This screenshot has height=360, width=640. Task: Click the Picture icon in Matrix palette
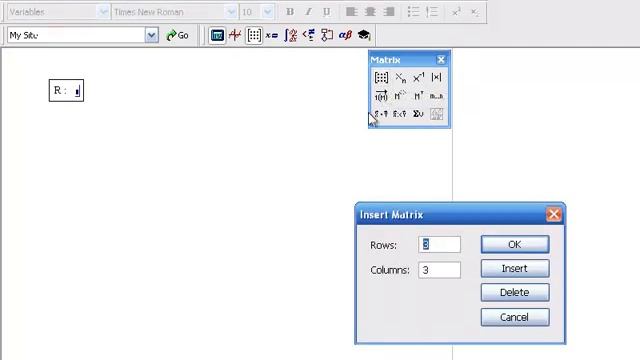[x=436, y=114]
